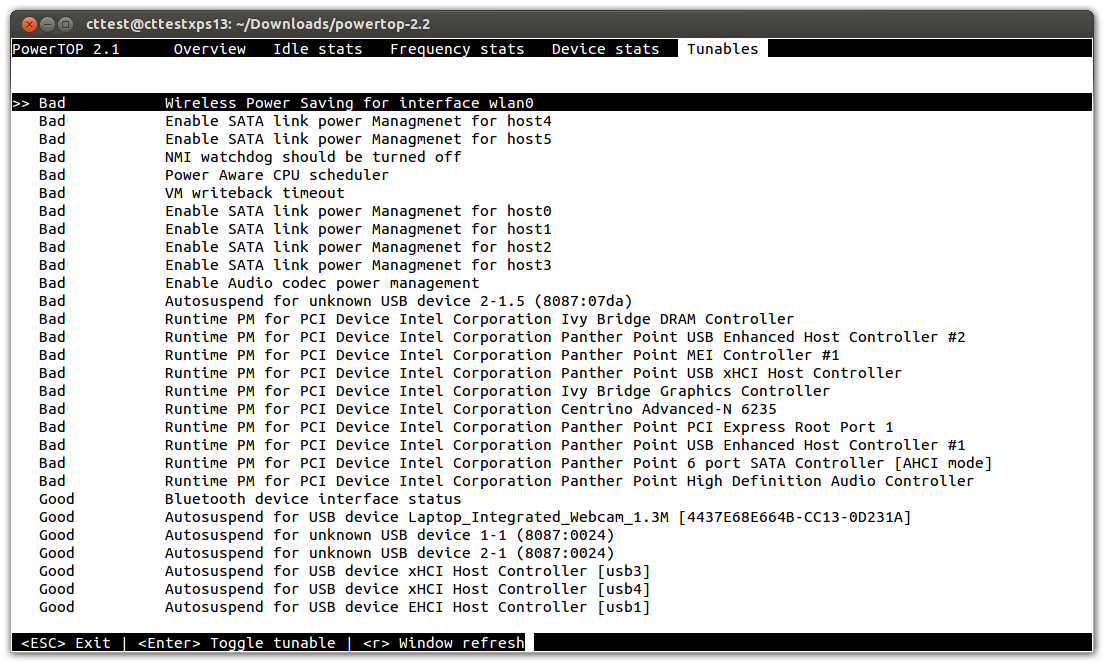This screenshot has width=1104, height=668.
Task: Select Runtime PM for Panther Point MEI Controller #1
Action: (552, 355)
